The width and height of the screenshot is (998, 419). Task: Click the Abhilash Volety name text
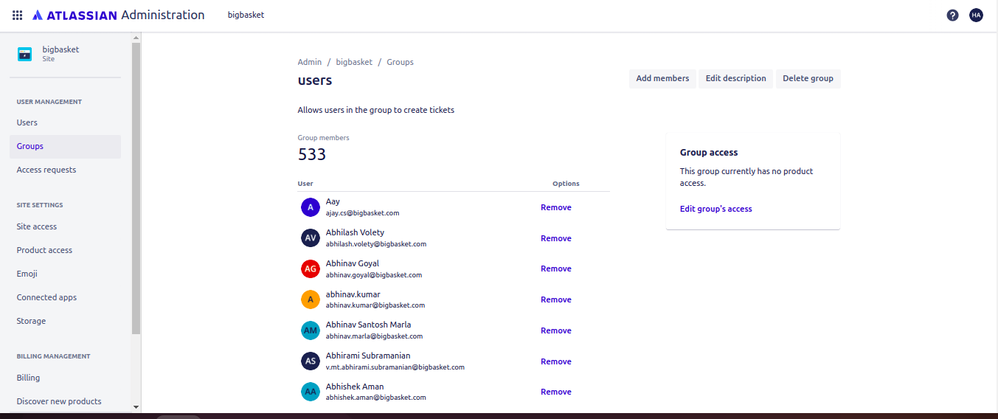tap(355, 232)
